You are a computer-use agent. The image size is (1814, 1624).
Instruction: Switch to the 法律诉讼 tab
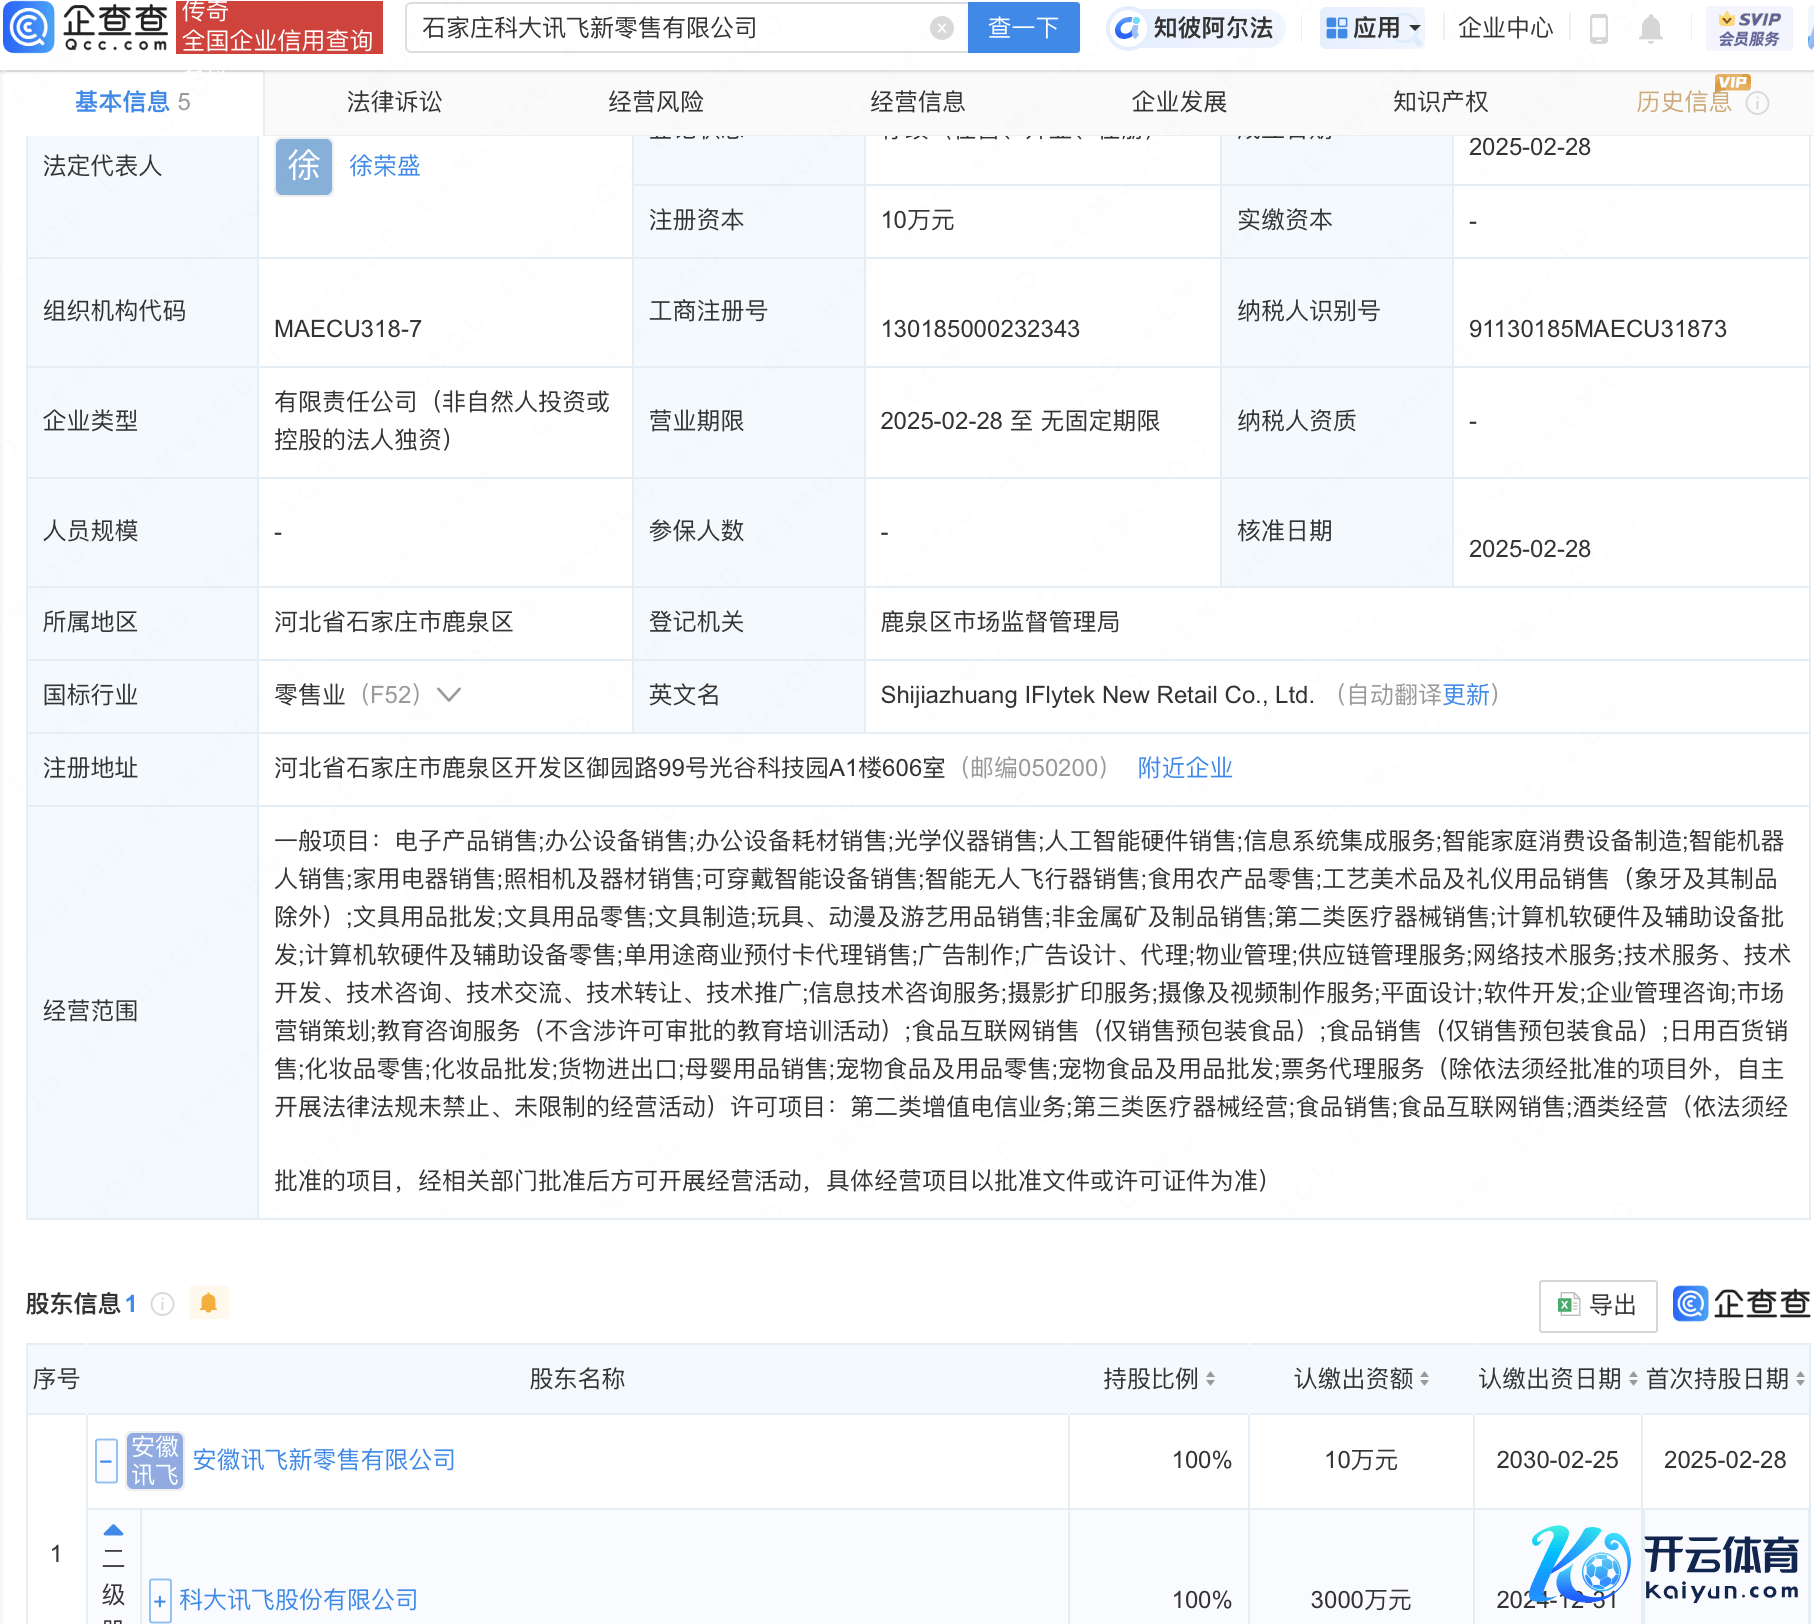[394, 102]
